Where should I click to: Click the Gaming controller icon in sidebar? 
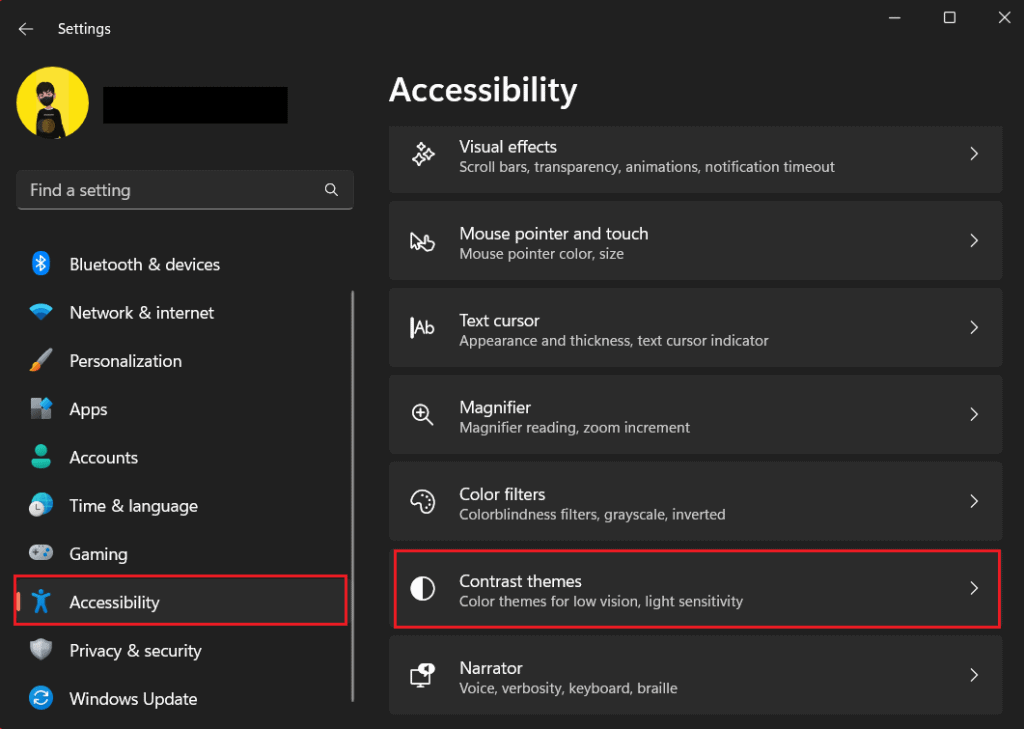click(41, 554)
